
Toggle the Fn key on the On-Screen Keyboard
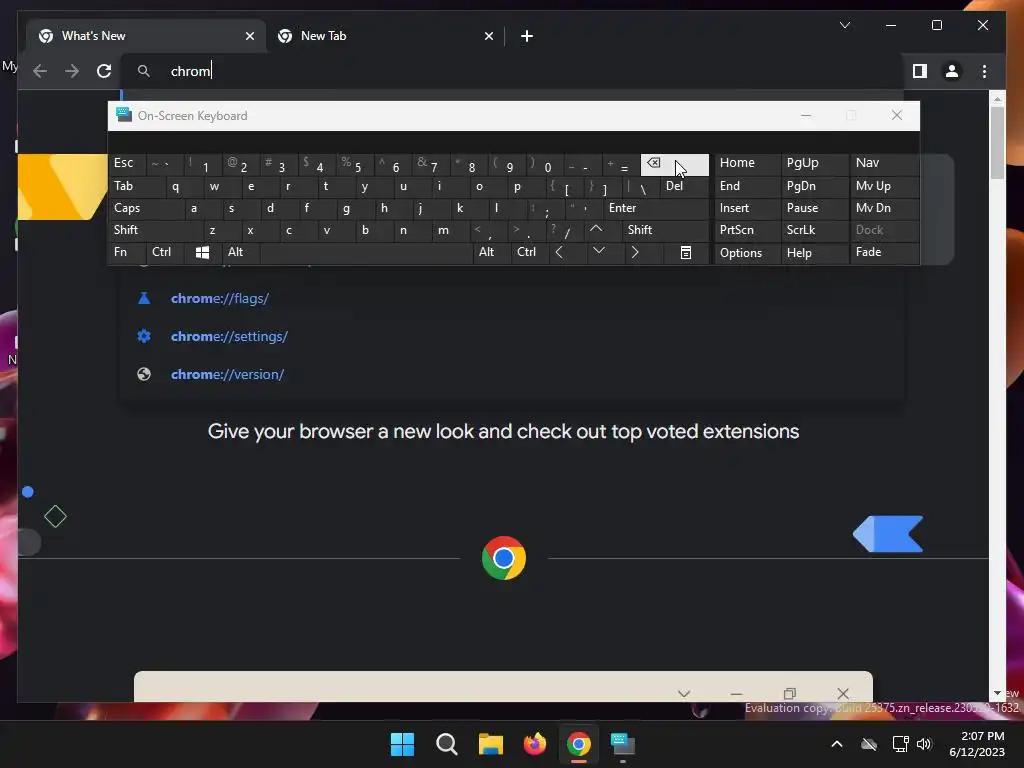[x=127, y=252]
